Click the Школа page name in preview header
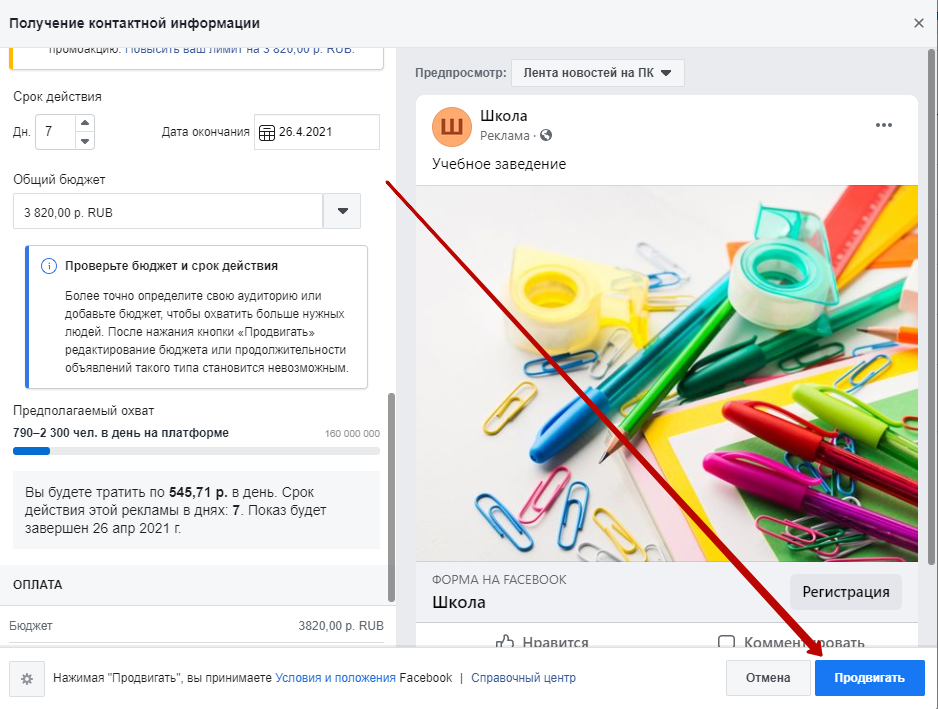 (x=504, y=115)
